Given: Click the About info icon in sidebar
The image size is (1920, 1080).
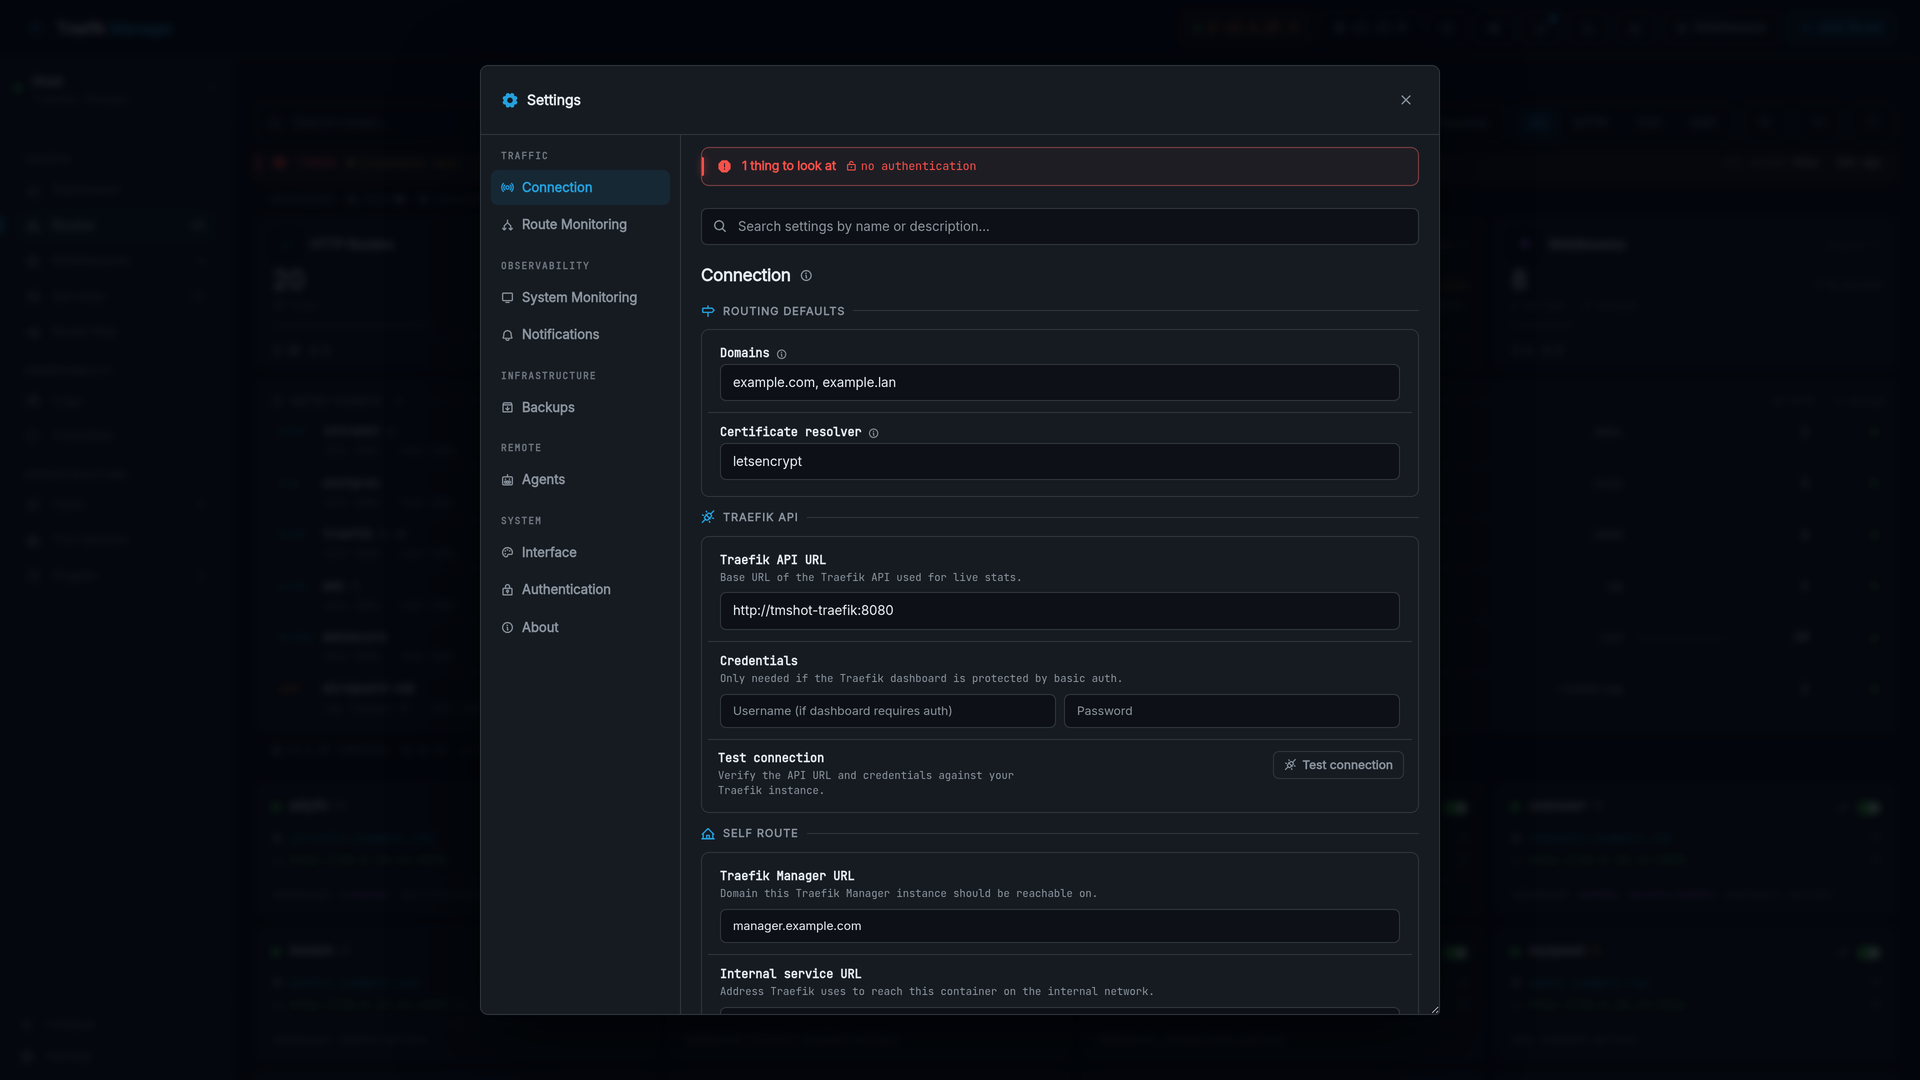Looking at the screenshot, I should (x=508, y=628).
